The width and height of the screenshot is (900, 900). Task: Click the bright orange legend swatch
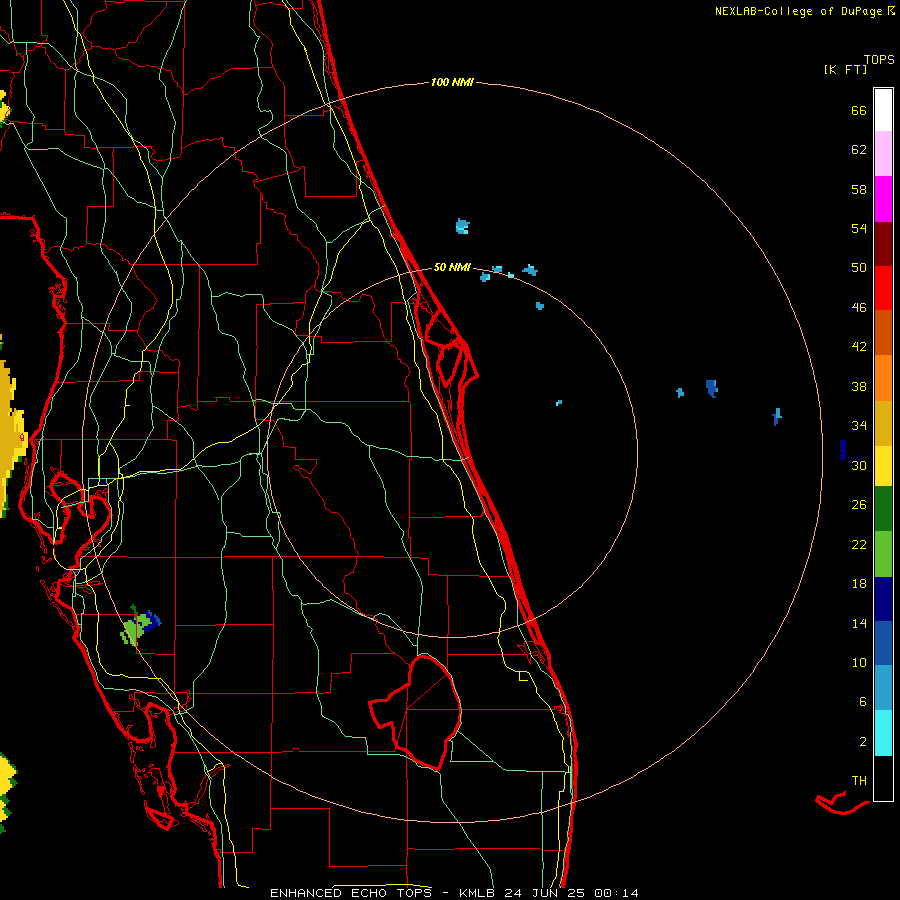click(x=883, y=378)
